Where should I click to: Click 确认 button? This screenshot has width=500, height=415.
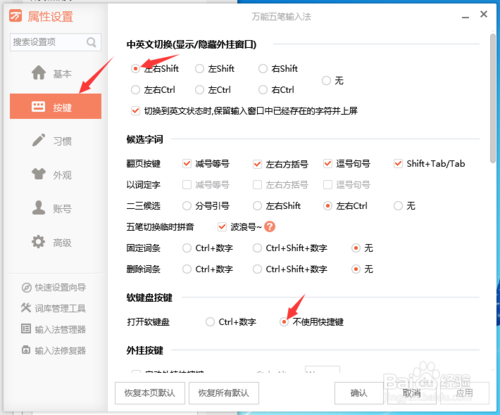(359, 393)
